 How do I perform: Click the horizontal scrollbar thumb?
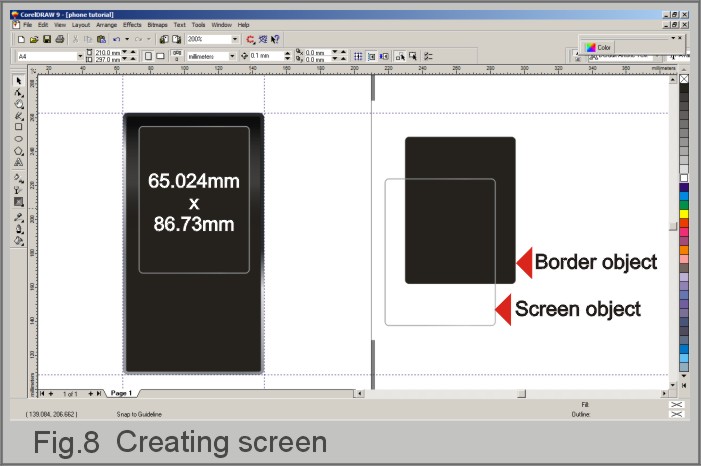click(x=521, y=394)
